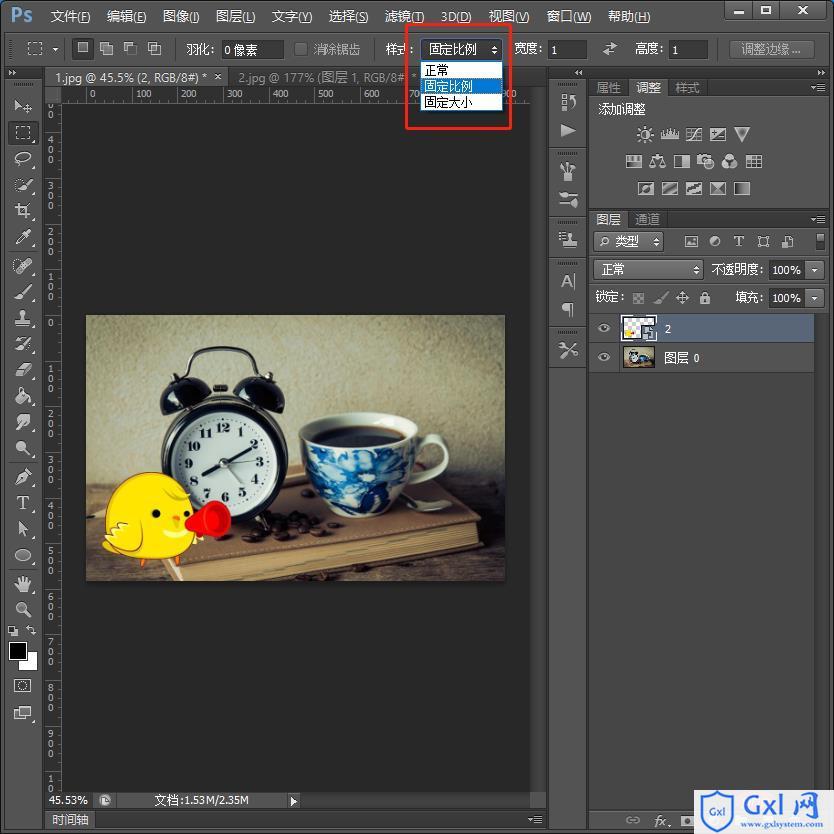The height and width of the screenshot is (834, 834).
Task: Select the Hand tool
Action: point(23,584)
